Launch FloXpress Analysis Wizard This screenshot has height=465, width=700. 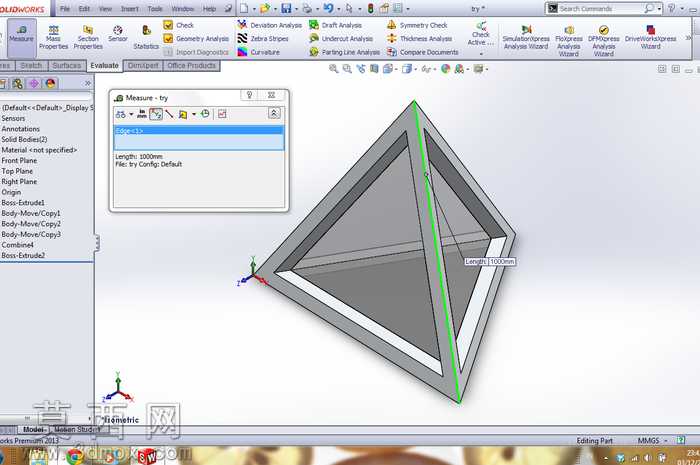click(x=569, y=41)
